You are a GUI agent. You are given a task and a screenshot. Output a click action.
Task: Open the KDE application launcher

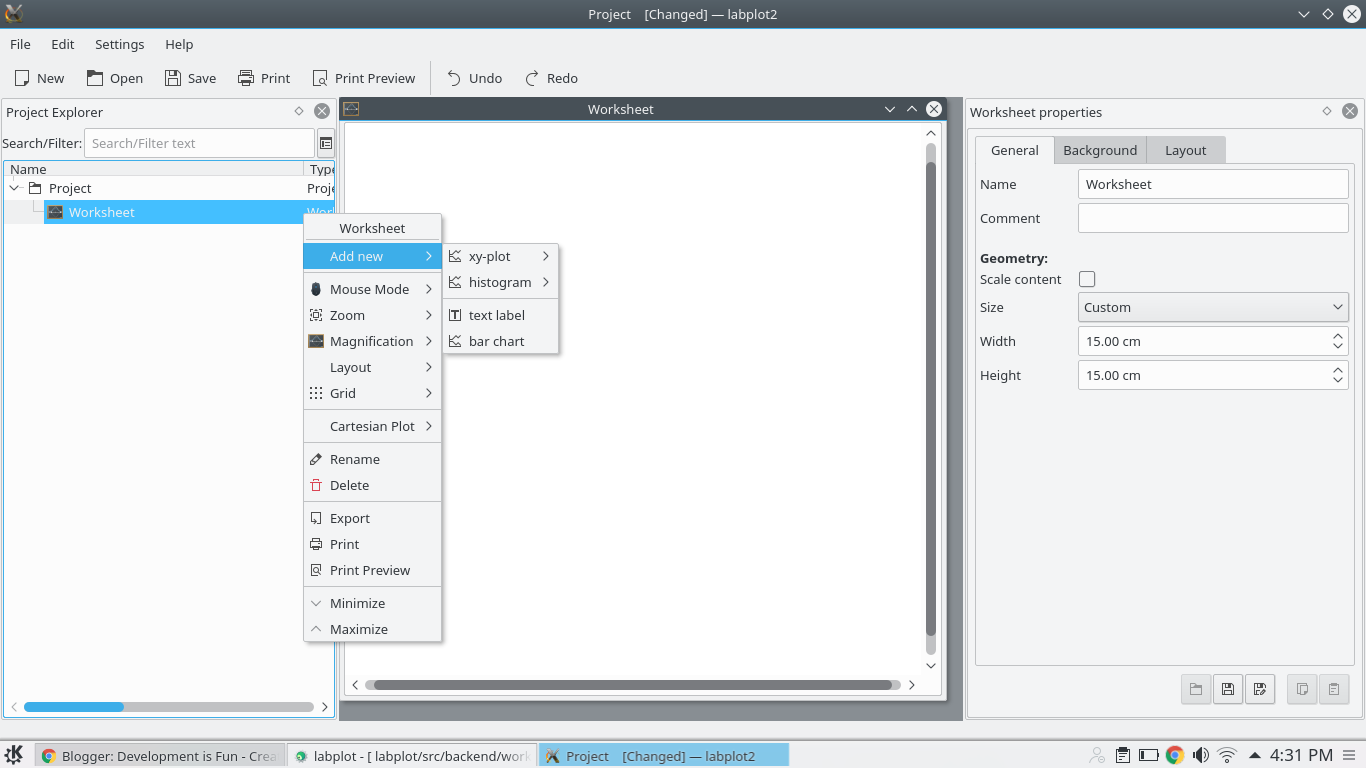pos(14,755)
